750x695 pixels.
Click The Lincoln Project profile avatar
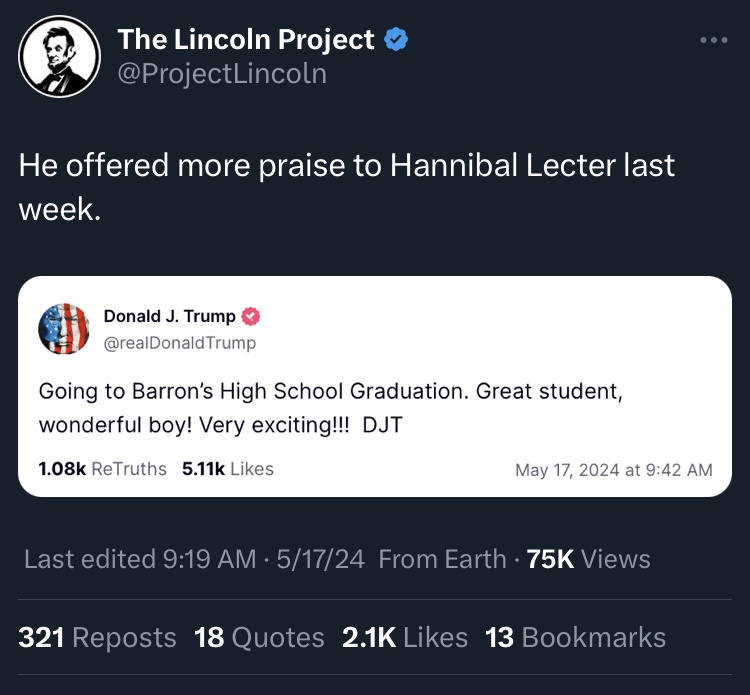(x=60, y=56)
